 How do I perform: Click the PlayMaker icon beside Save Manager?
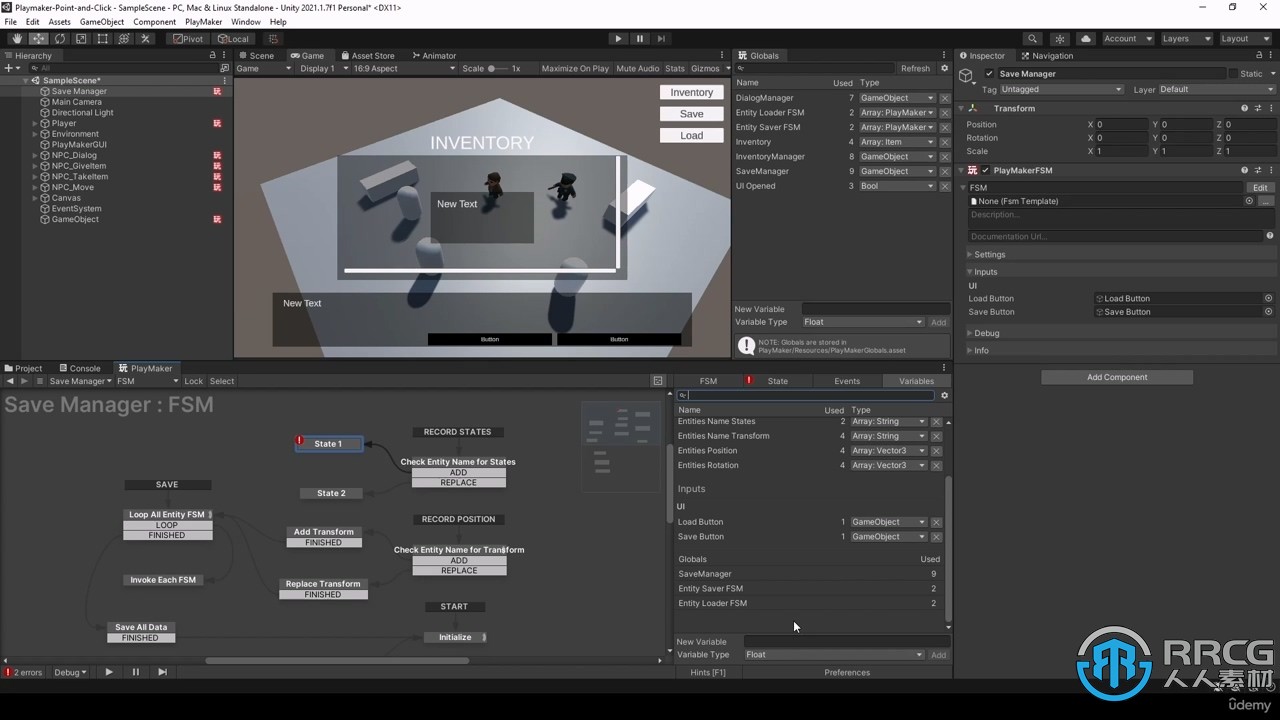[217, 91]
